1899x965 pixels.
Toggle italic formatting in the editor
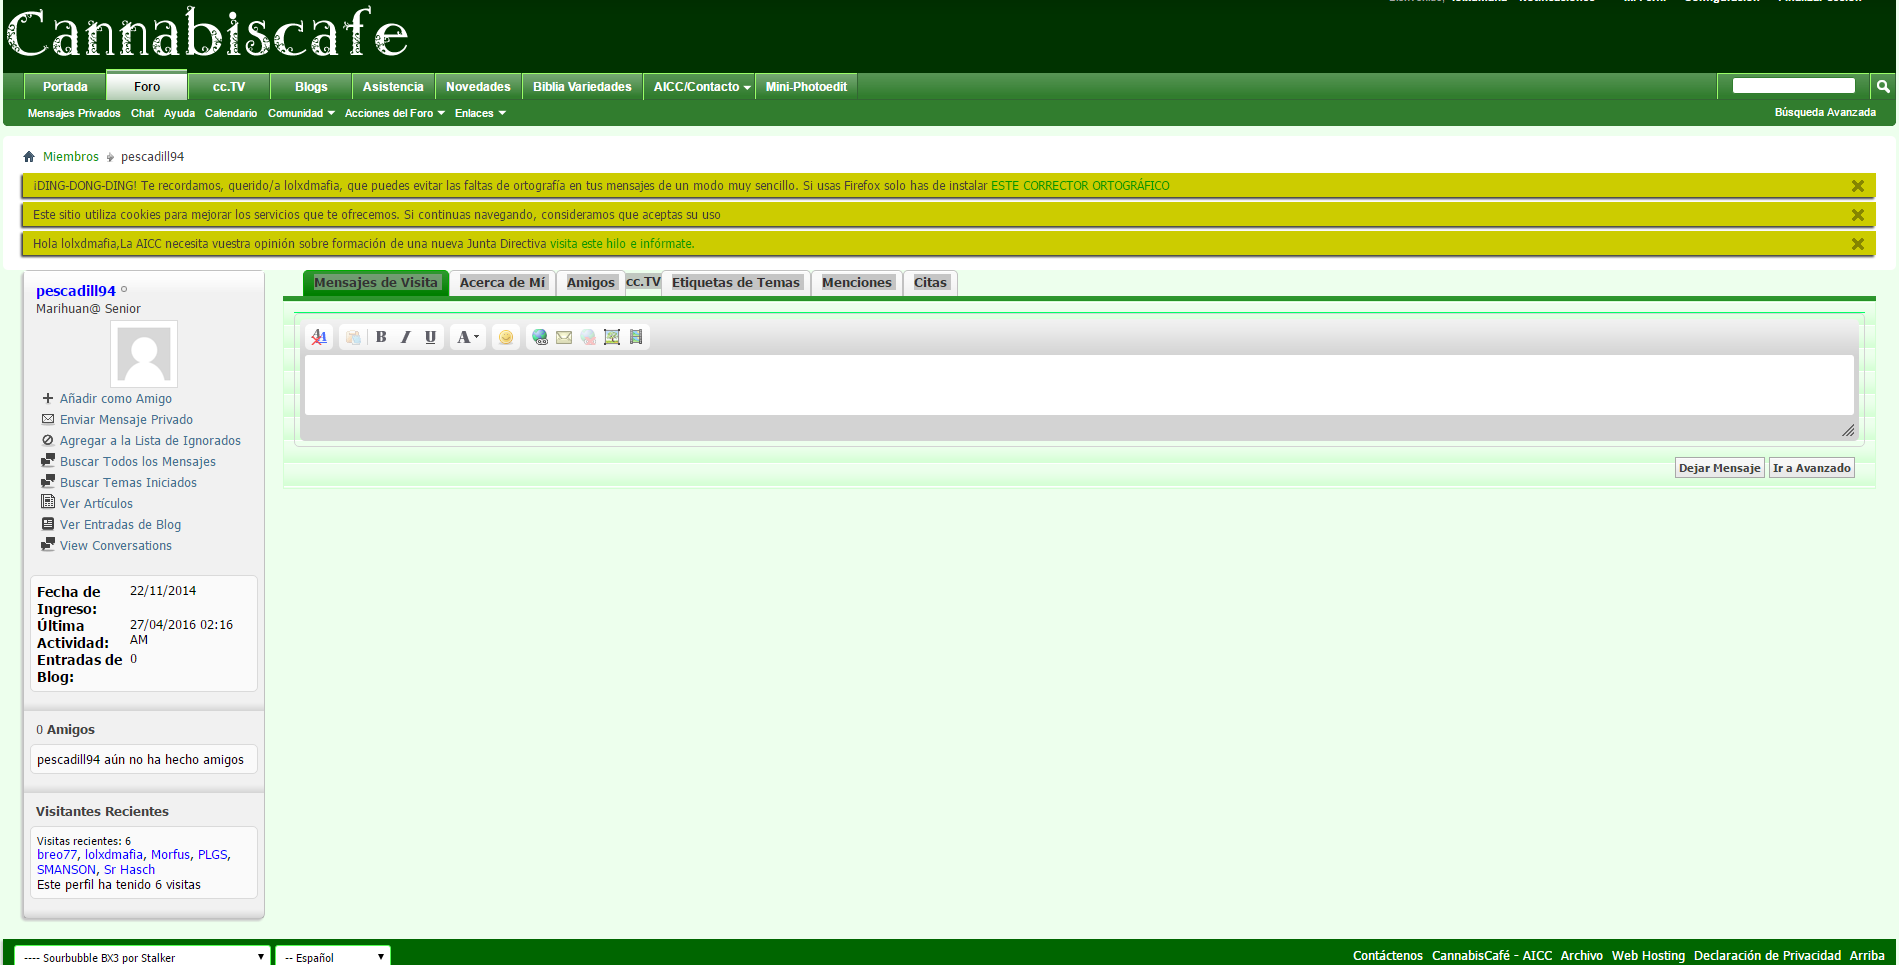(405, 337)
